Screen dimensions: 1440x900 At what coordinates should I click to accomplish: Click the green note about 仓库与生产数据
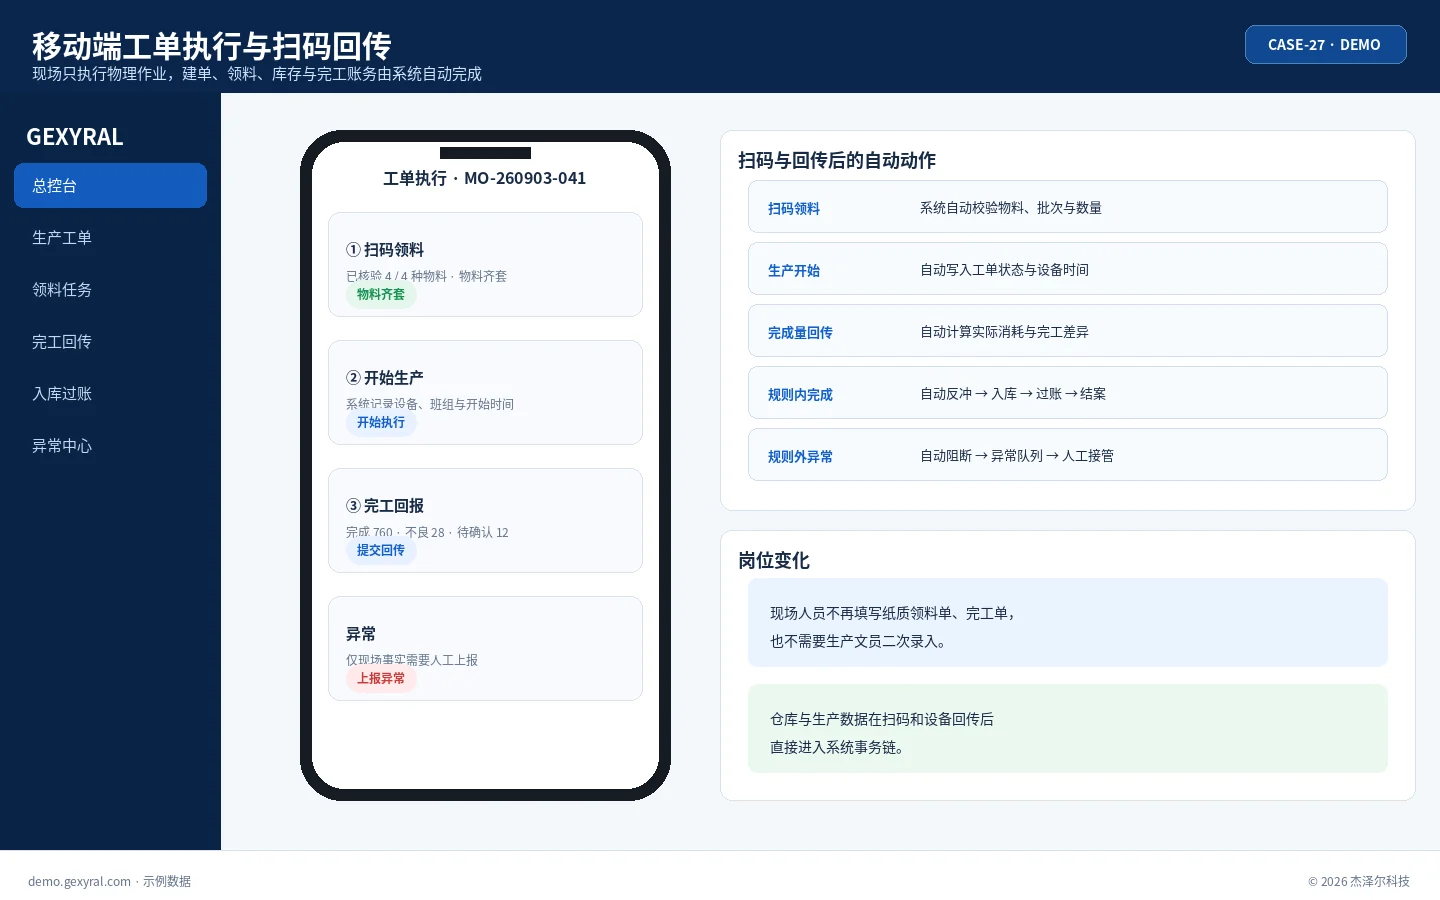1068,728
